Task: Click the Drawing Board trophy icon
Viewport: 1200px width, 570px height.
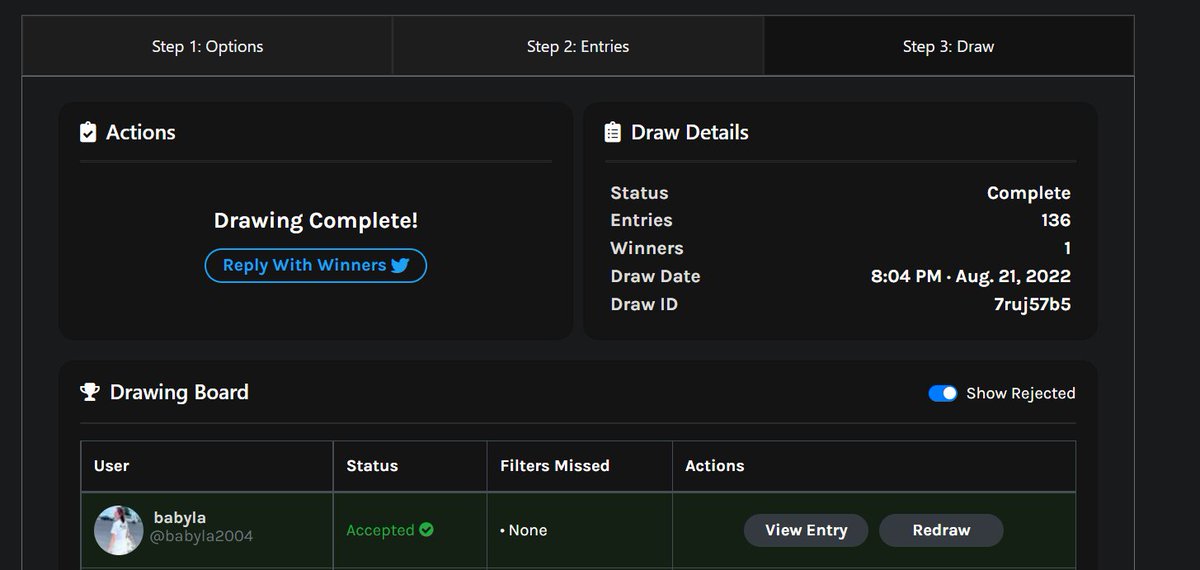Action: (90, 392)
